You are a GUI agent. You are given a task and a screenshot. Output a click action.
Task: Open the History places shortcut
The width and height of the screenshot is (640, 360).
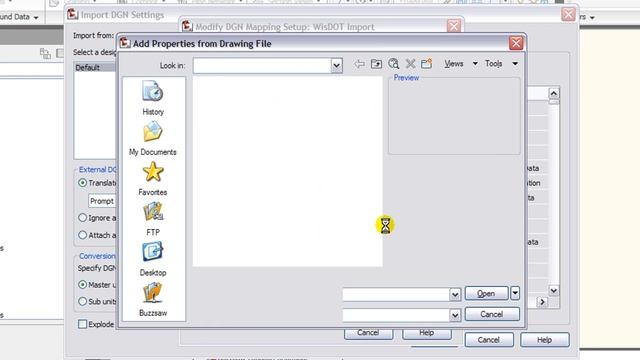pyautogui.click(x=153, y=98)
